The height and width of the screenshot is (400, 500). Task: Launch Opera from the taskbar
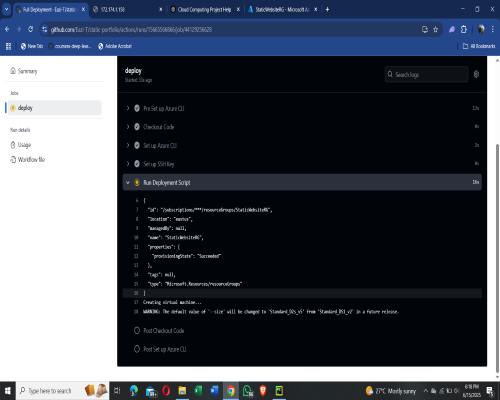(166, 390)
